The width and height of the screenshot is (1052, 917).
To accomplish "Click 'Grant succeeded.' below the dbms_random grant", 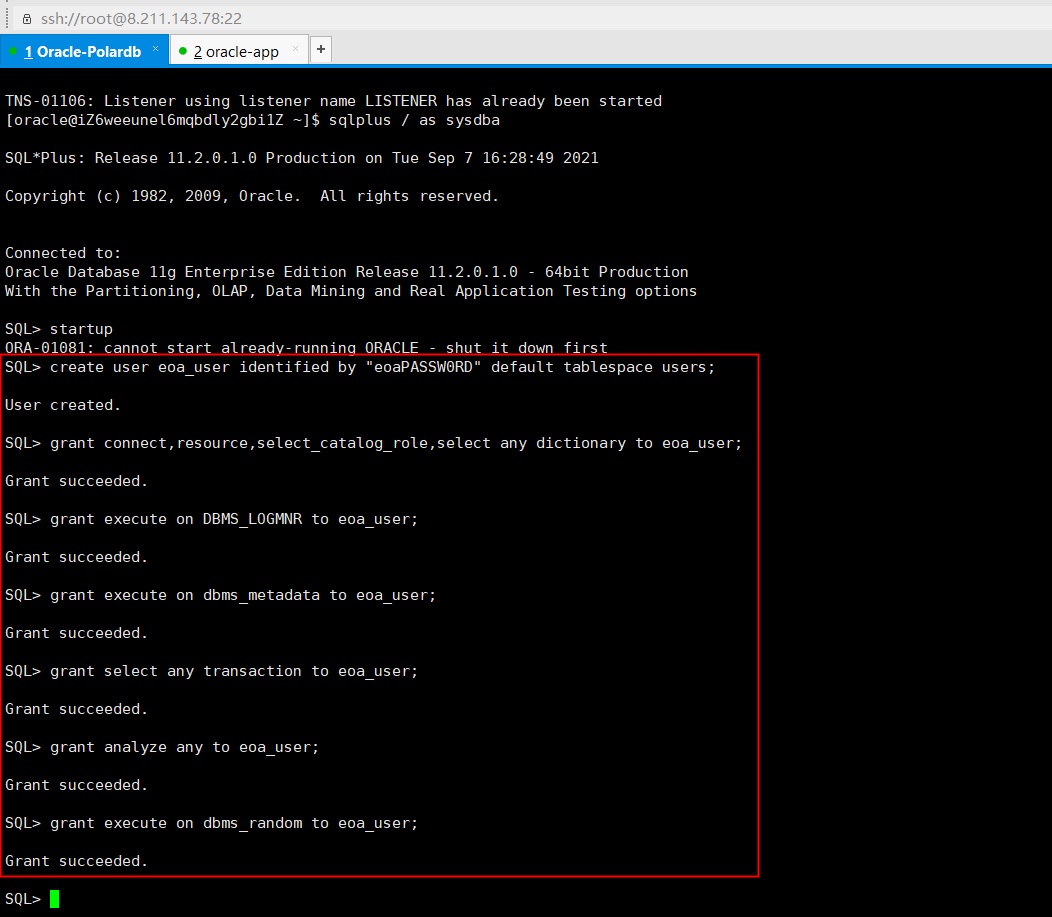I will pos(76,861).
